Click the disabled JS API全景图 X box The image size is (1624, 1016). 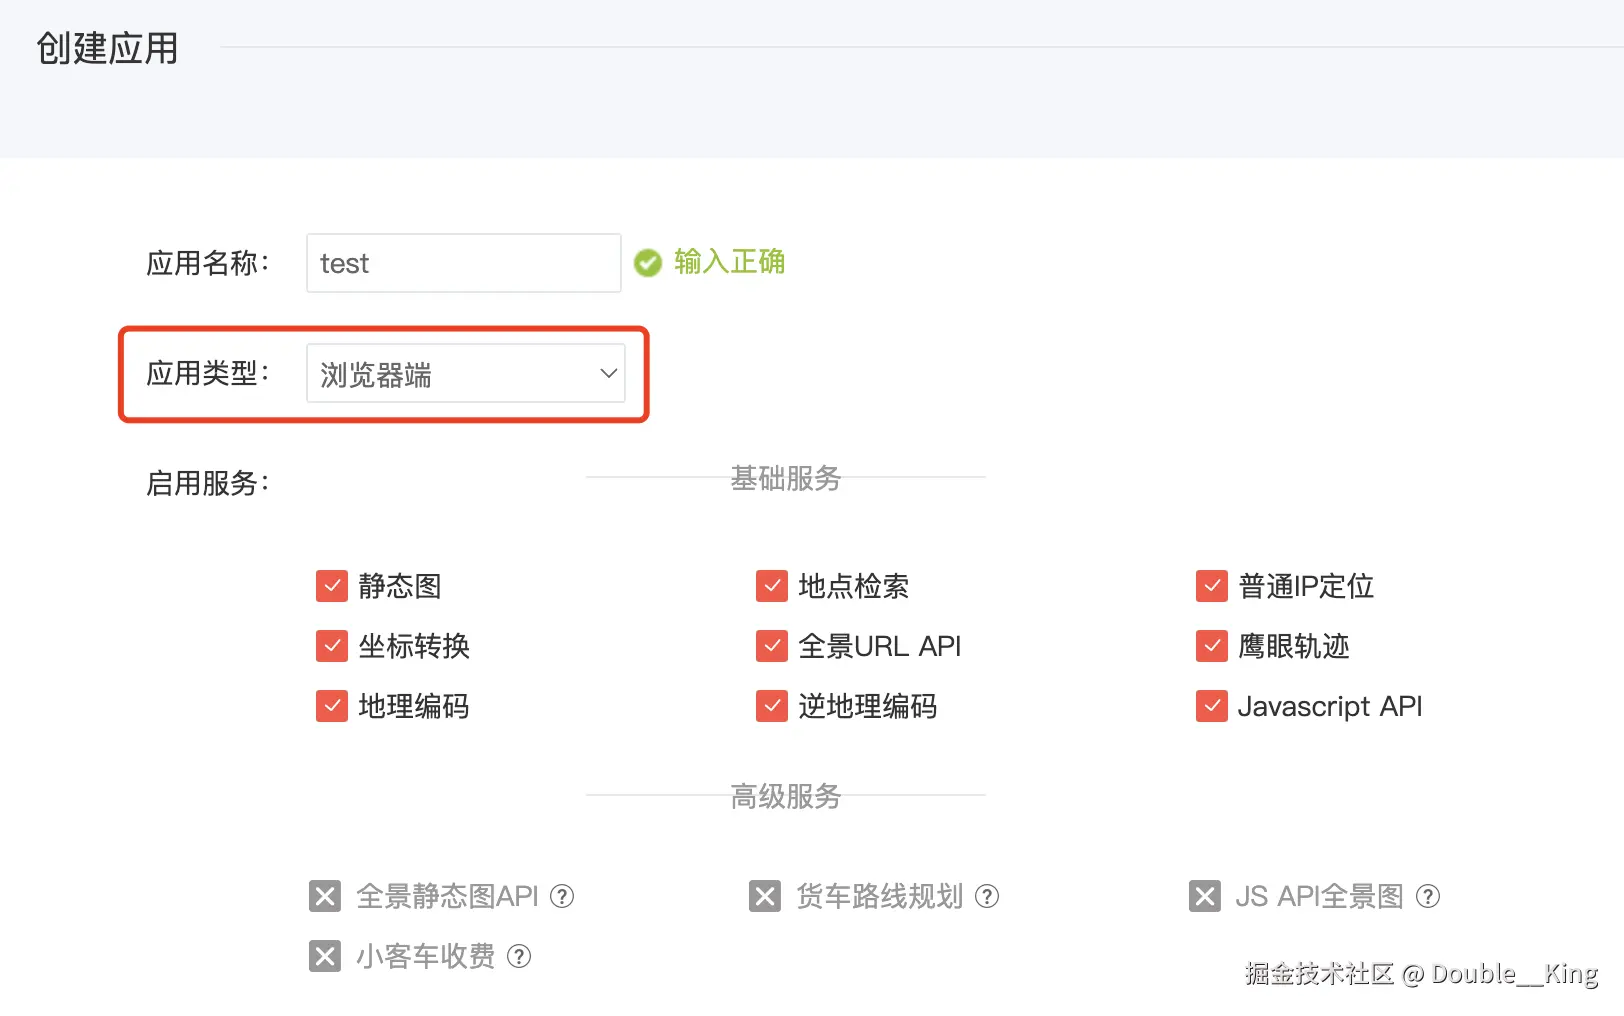(x=1205, y=896)
